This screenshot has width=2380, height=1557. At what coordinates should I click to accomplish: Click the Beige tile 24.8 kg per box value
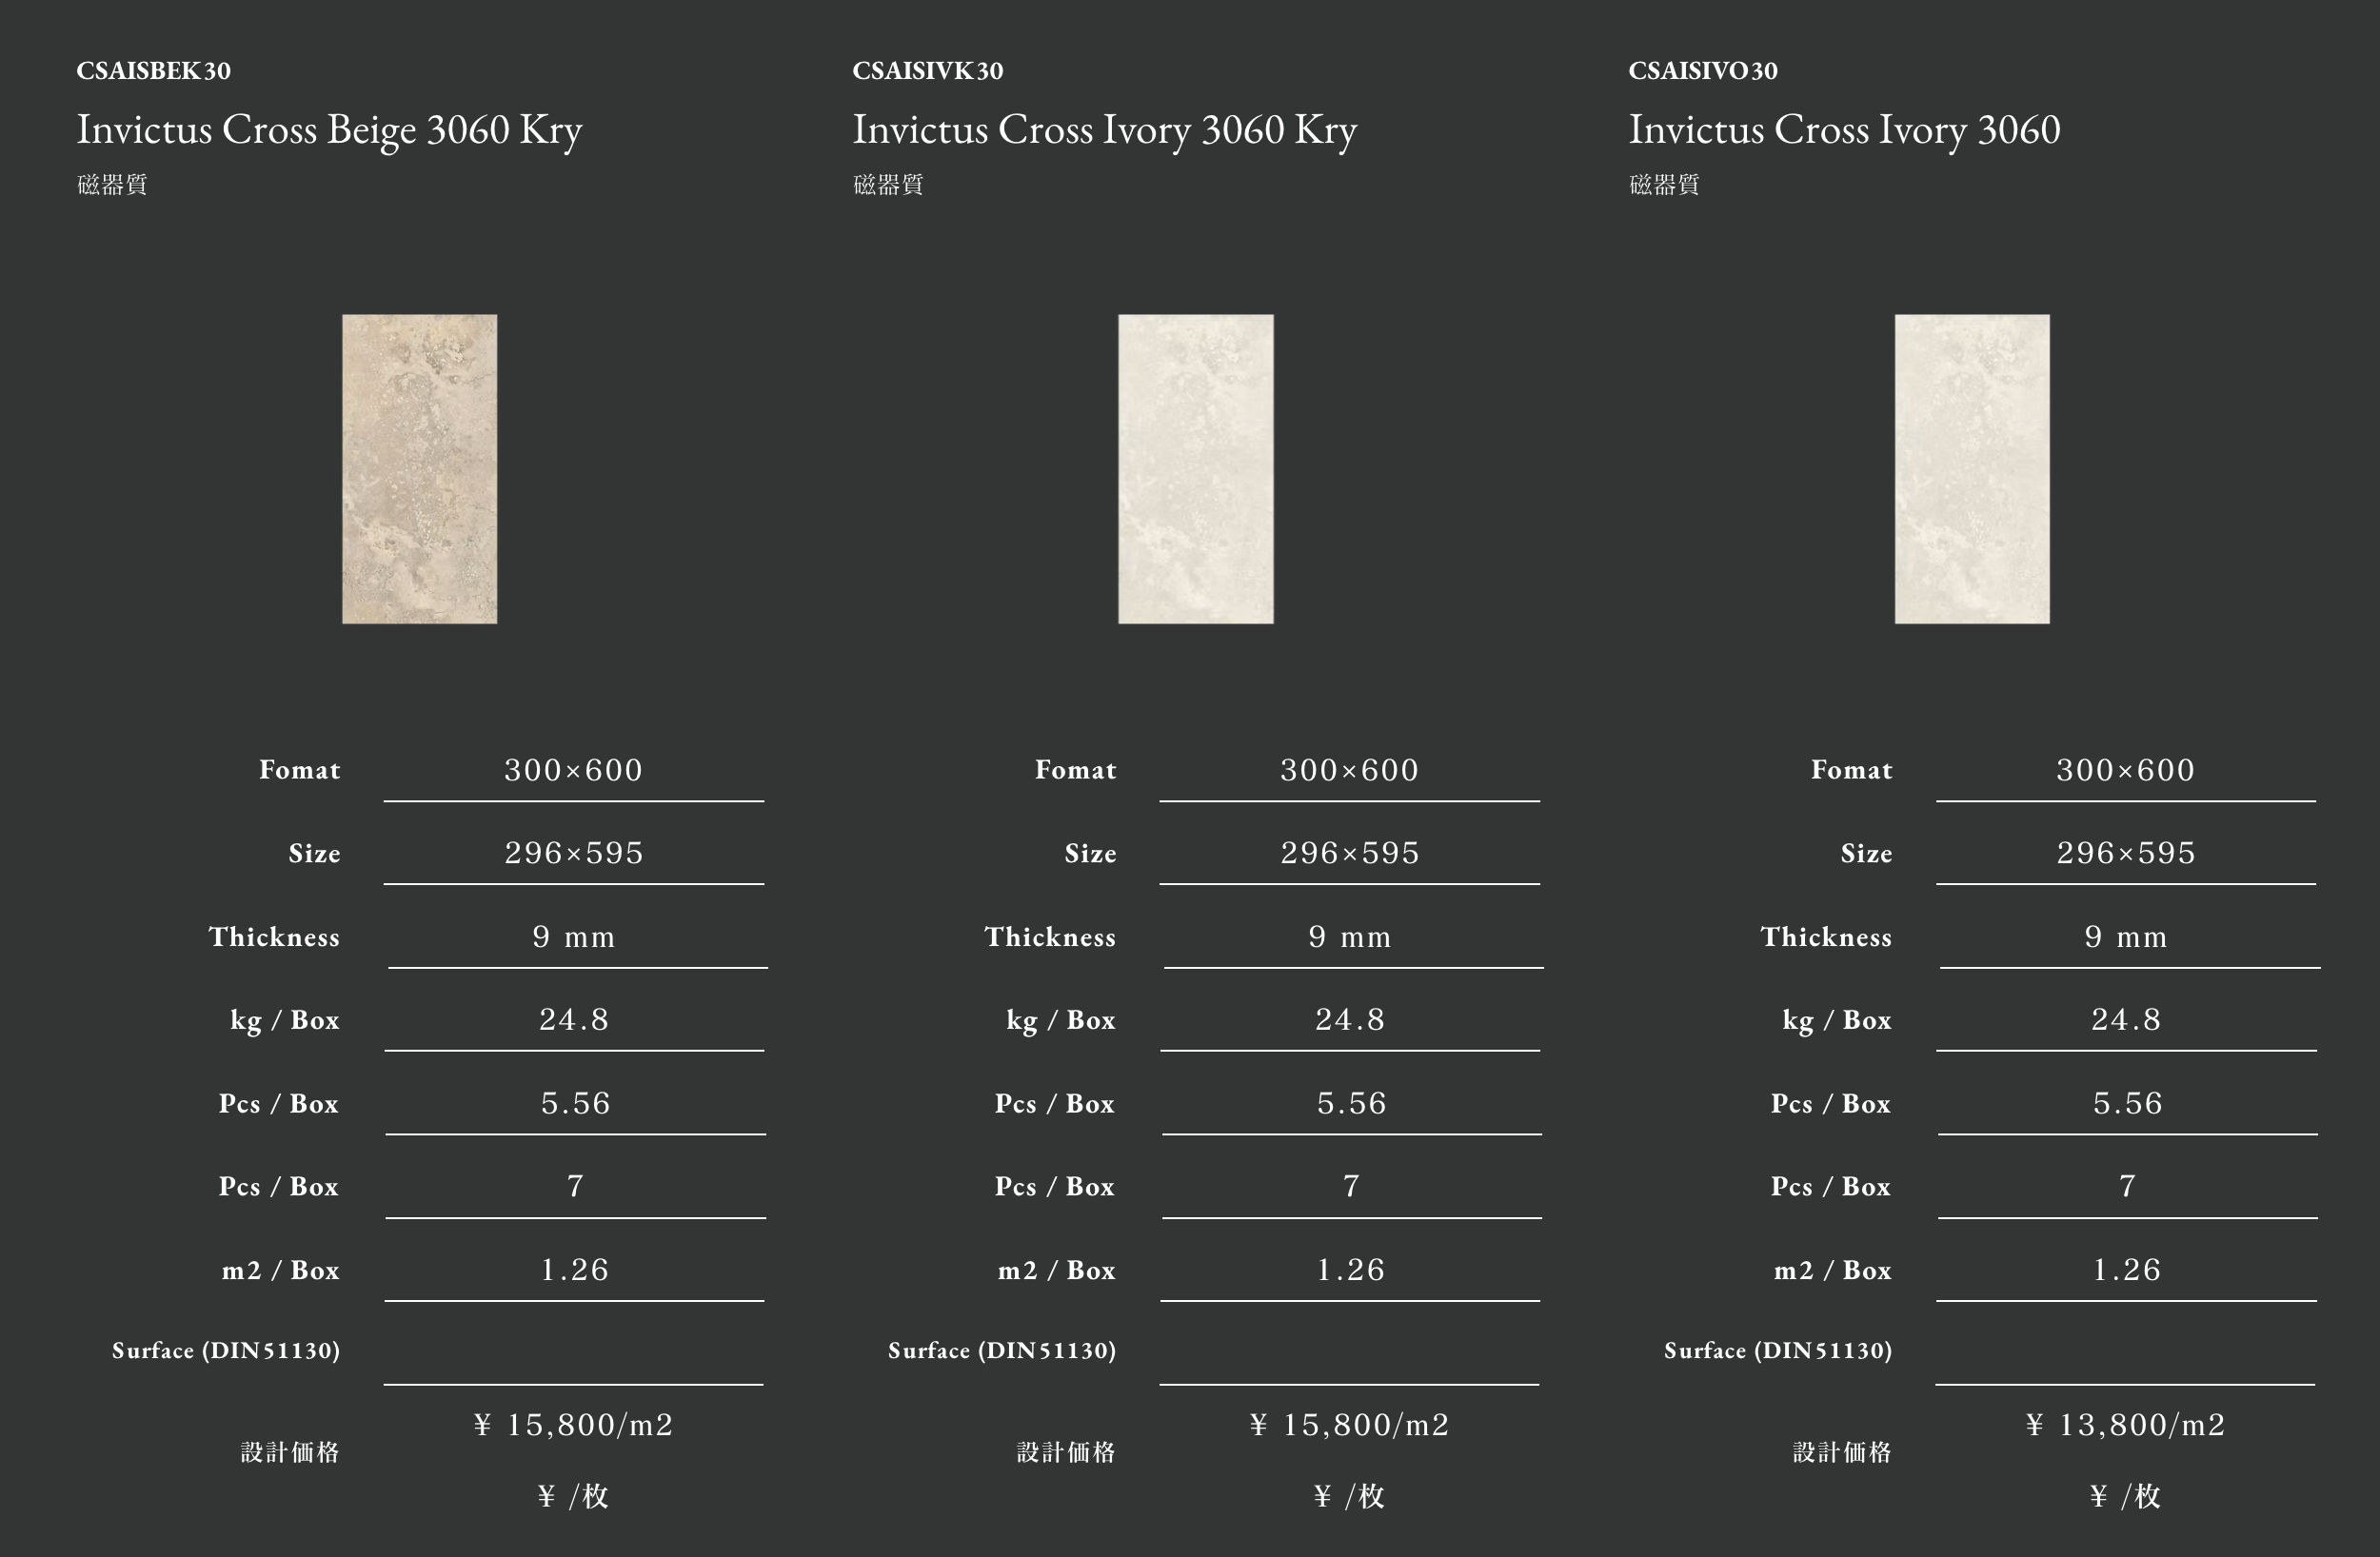(x=574, y=1020)
